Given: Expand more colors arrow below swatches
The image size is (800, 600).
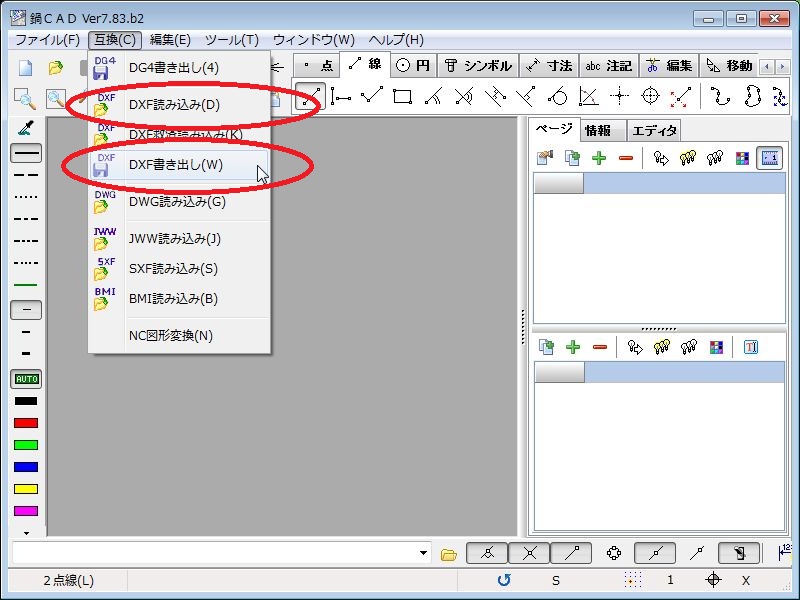Looking at the screenshot, I should coord(26,533).
